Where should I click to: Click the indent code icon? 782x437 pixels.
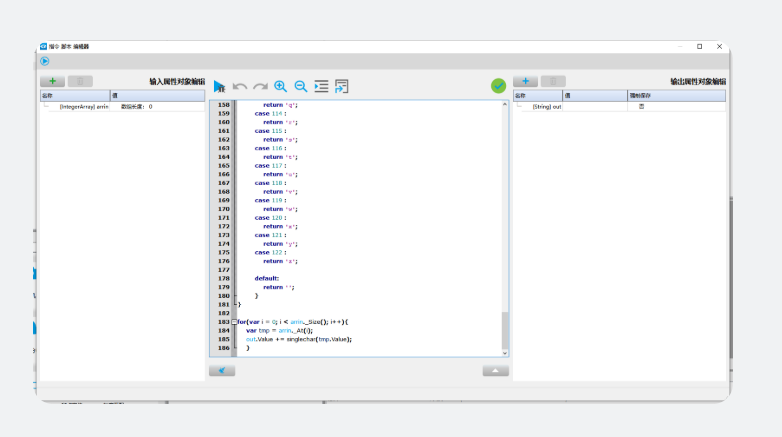321,87
